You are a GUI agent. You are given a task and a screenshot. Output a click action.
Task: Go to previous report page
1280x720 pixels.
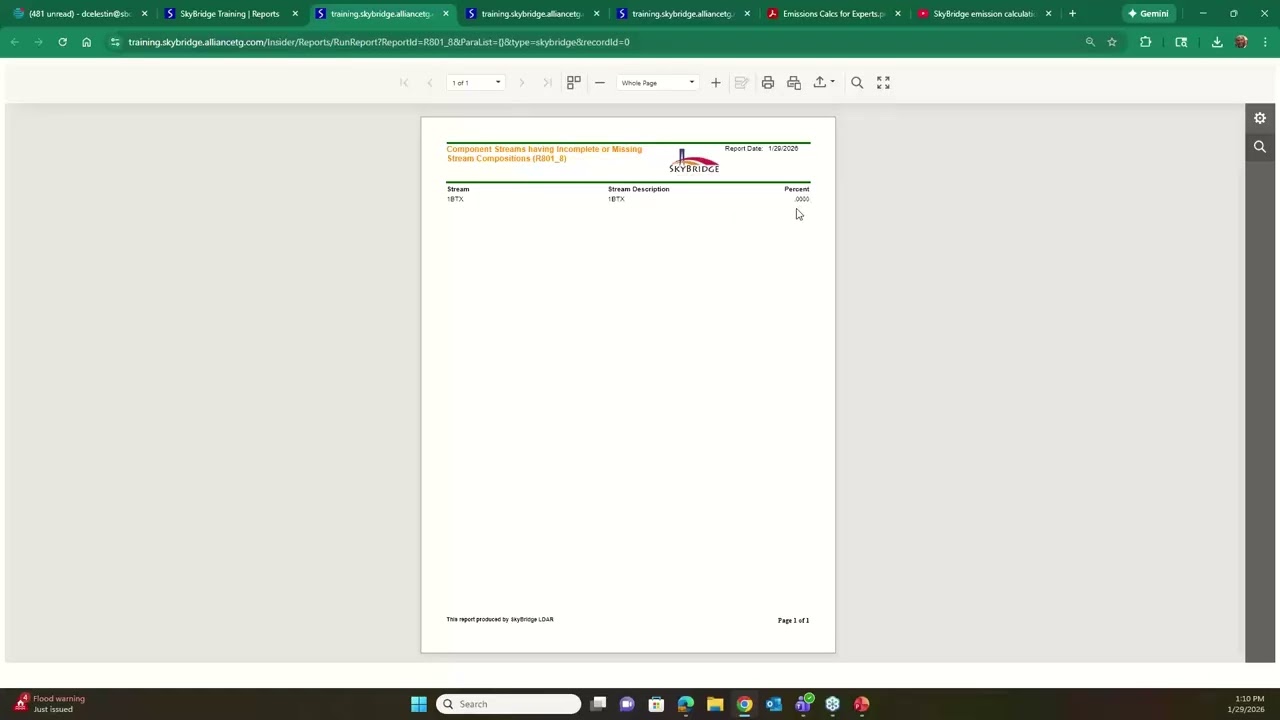pyautogui.click(x=430, y=83)
